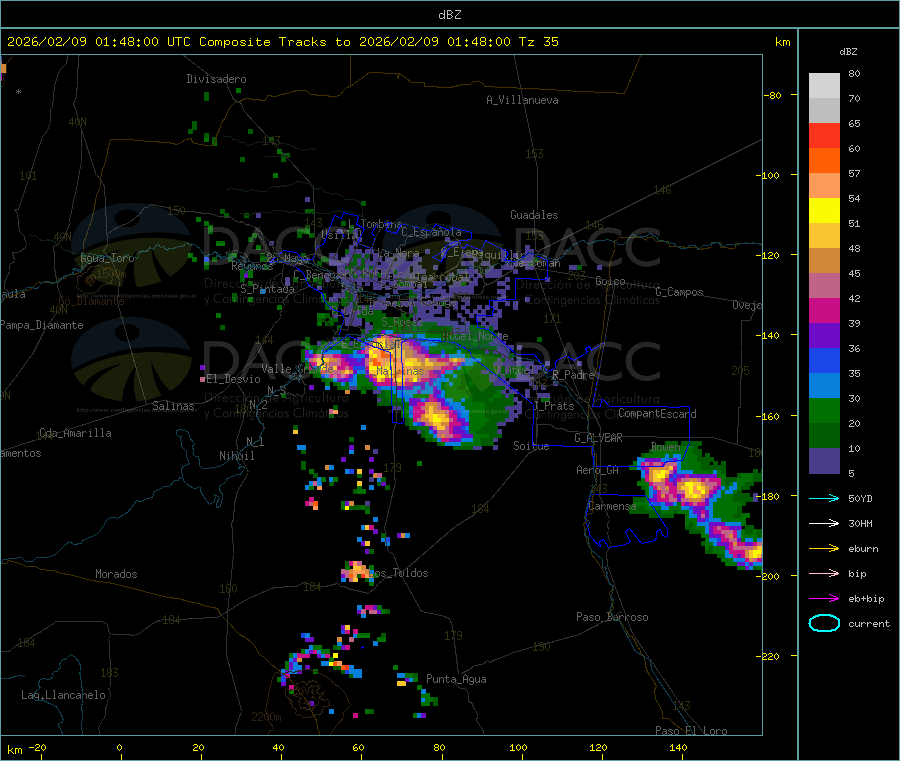Click the 'El_Desvio' map label
Viewport: 900px width, 761px height.
pyautogui.click(x=233, y=379)
